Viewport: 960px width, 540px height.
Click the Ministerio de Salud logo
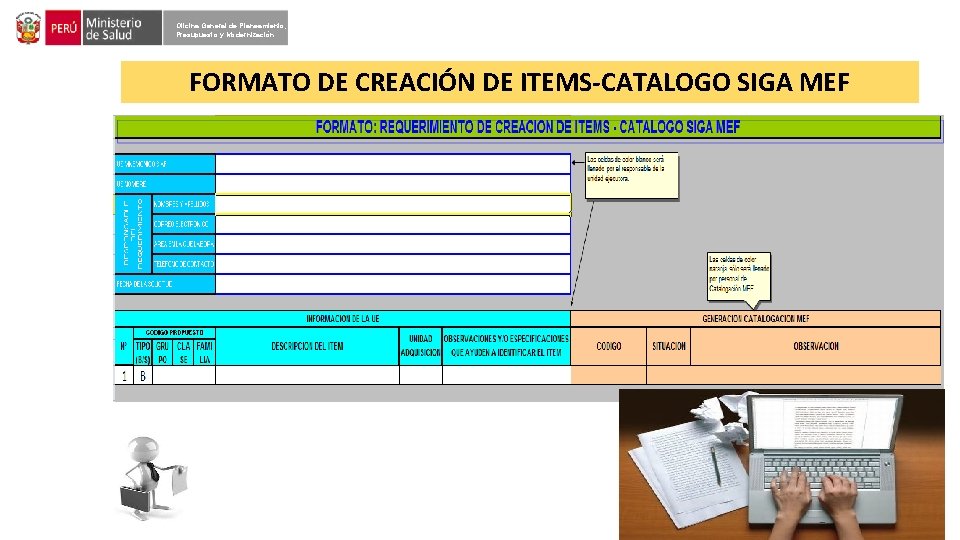(x=121, y=28)
